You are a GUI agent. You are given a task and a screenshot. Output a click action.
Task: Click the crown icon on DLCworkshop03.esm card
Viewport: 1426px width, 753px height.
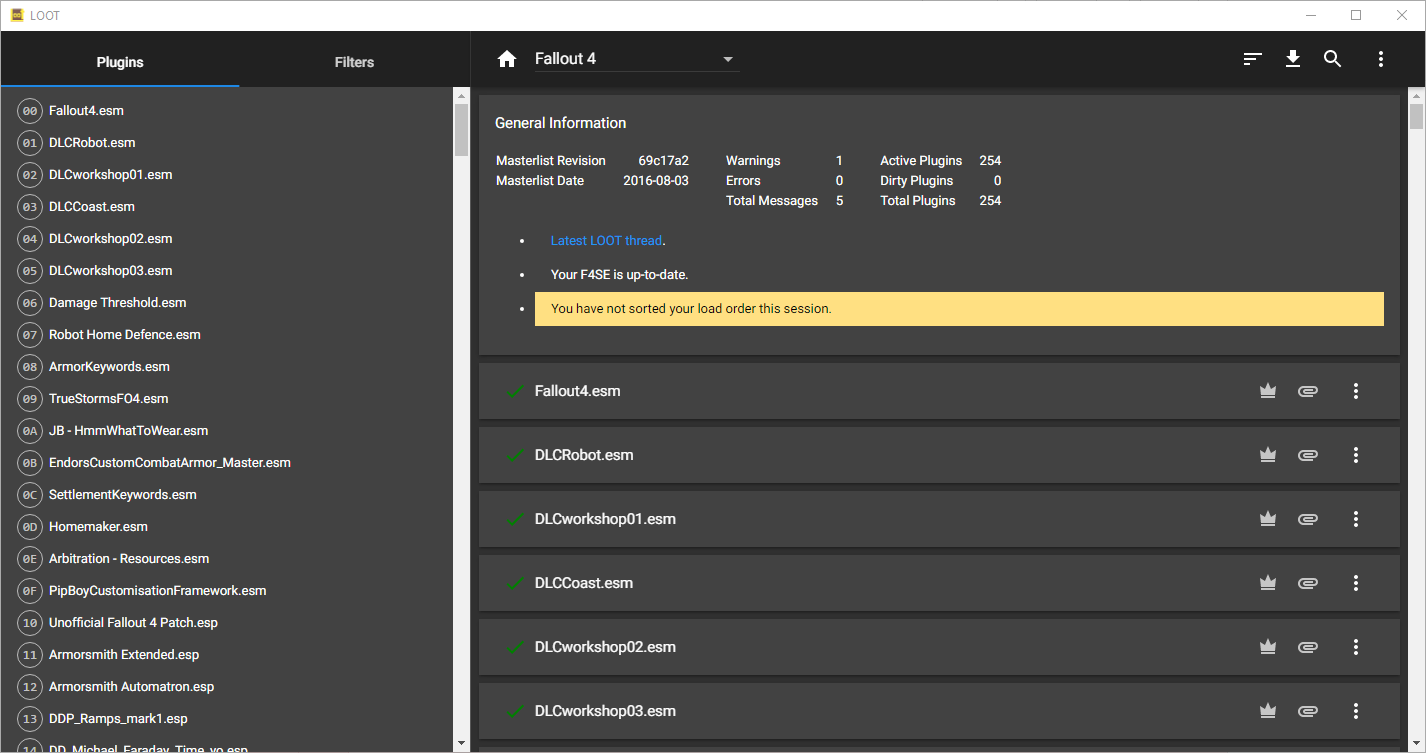[1268, 711]
